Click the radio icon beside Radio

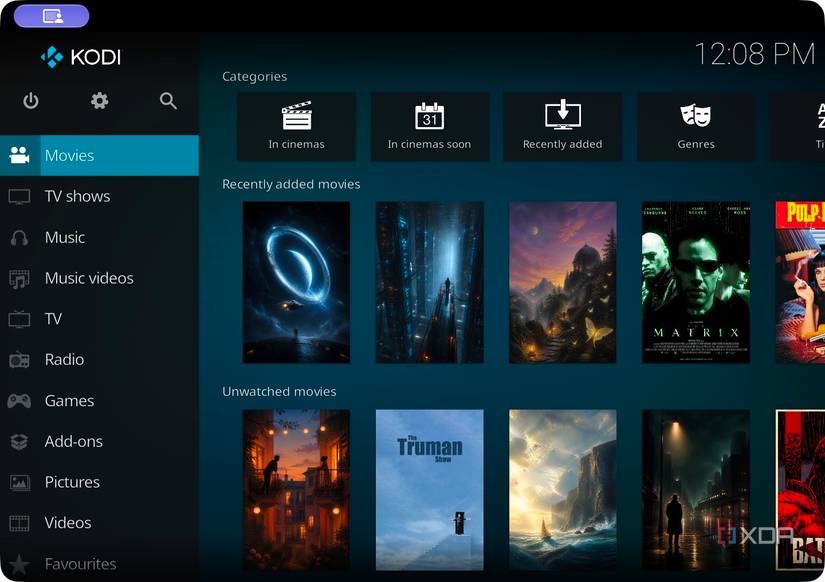click(19, 360)
